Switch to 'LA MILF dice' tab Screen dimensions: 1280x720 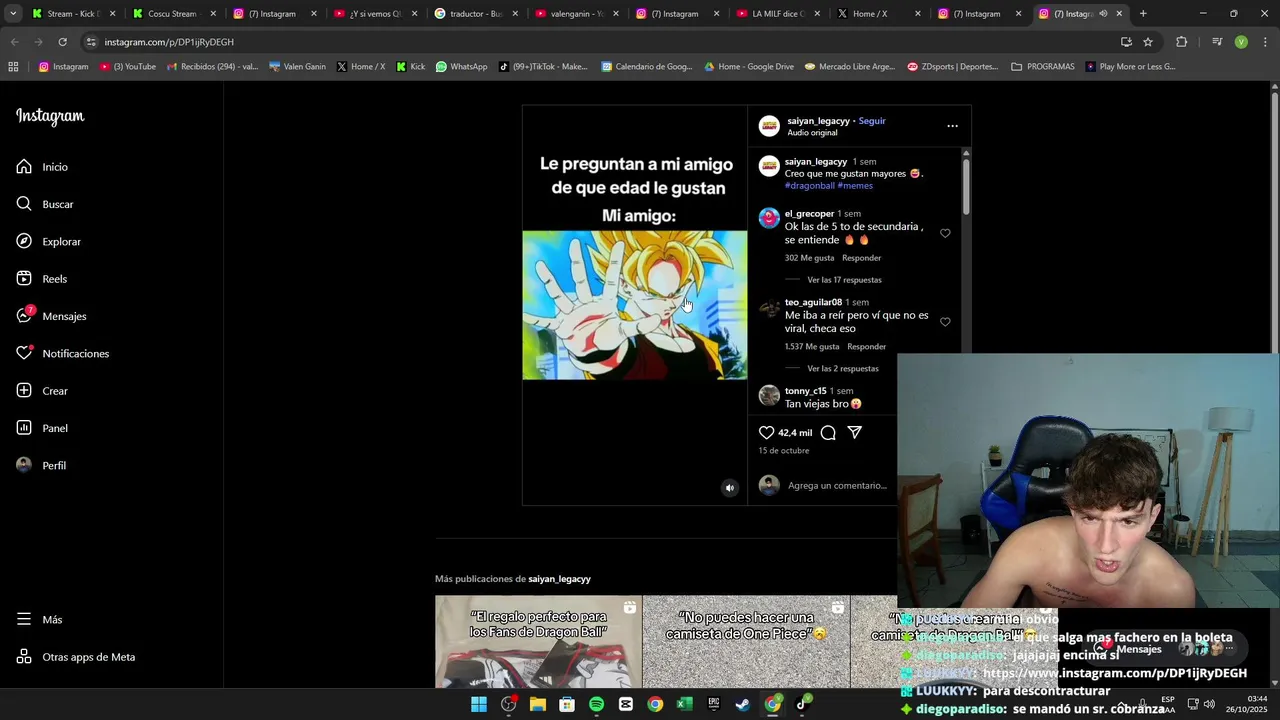click(x=776, y=14)
